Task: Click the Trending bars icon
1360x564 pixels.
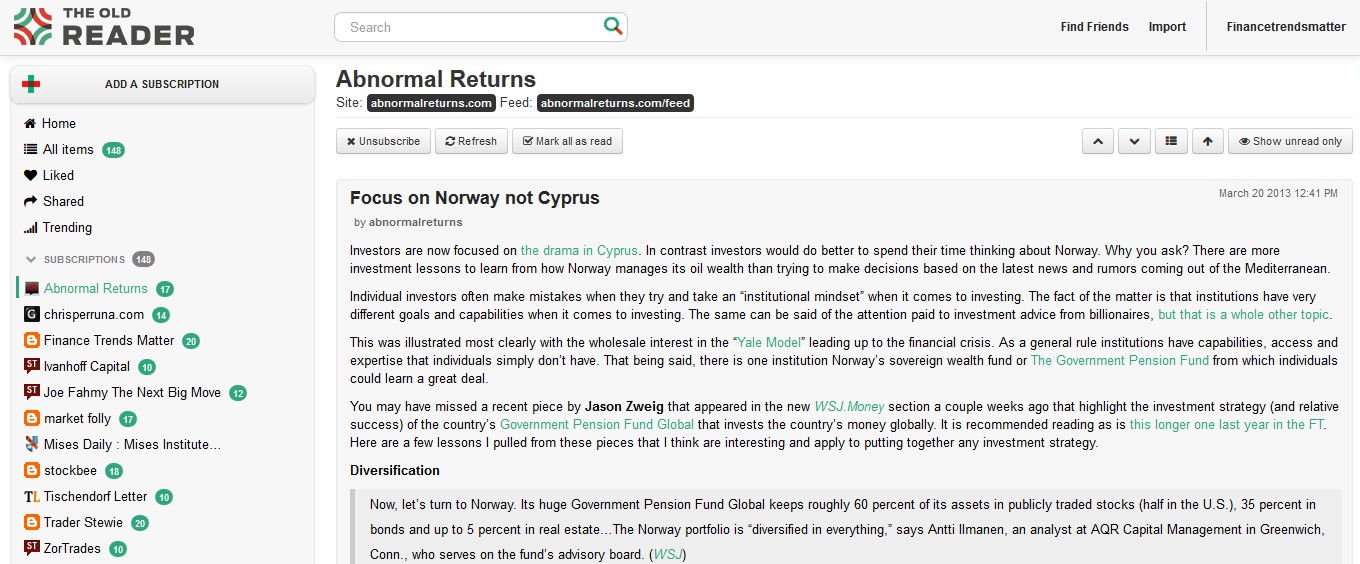Action: (x=30, y=227)
